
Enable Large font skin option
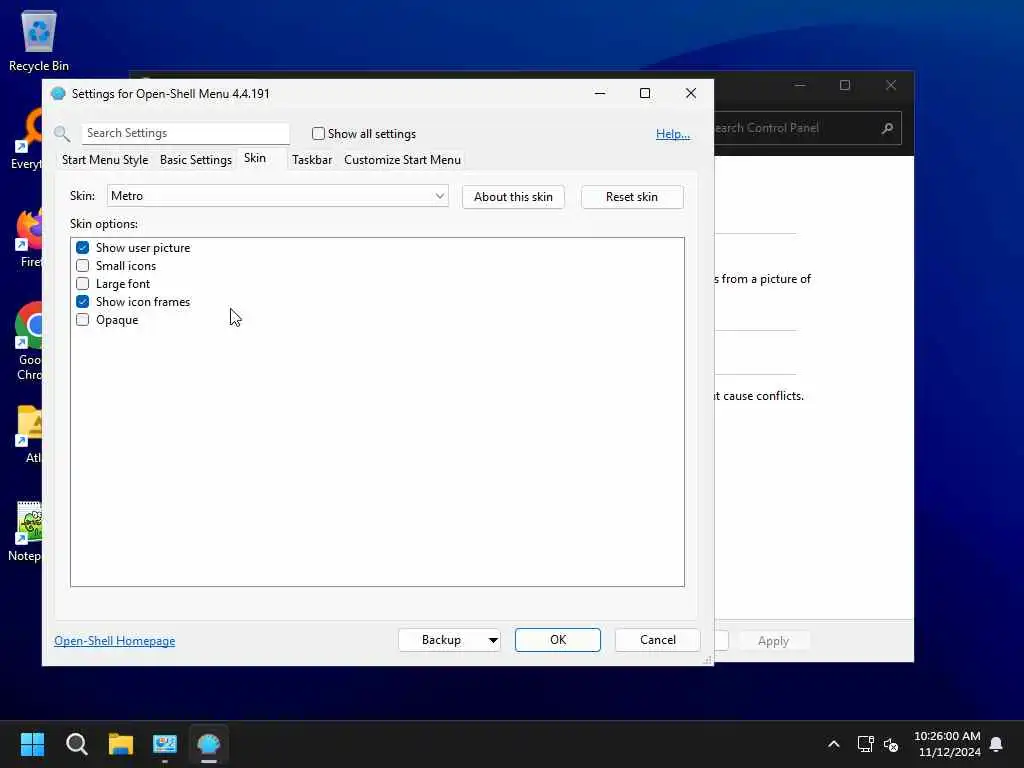(x=82, y=283)
